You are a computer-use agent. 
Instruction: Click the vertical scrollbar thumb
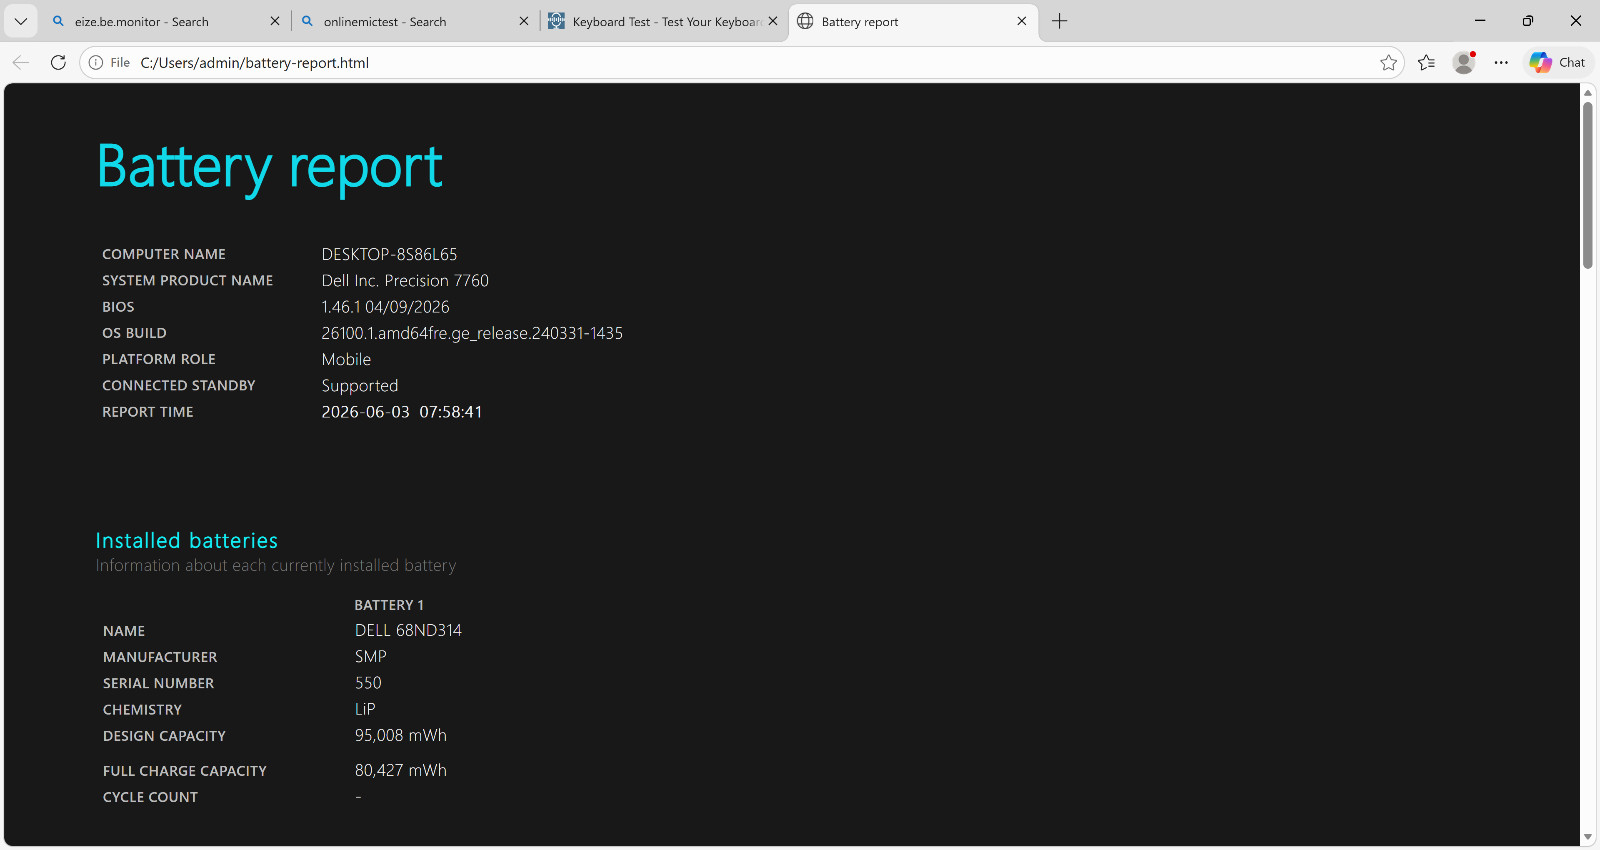coord(1588,185)
